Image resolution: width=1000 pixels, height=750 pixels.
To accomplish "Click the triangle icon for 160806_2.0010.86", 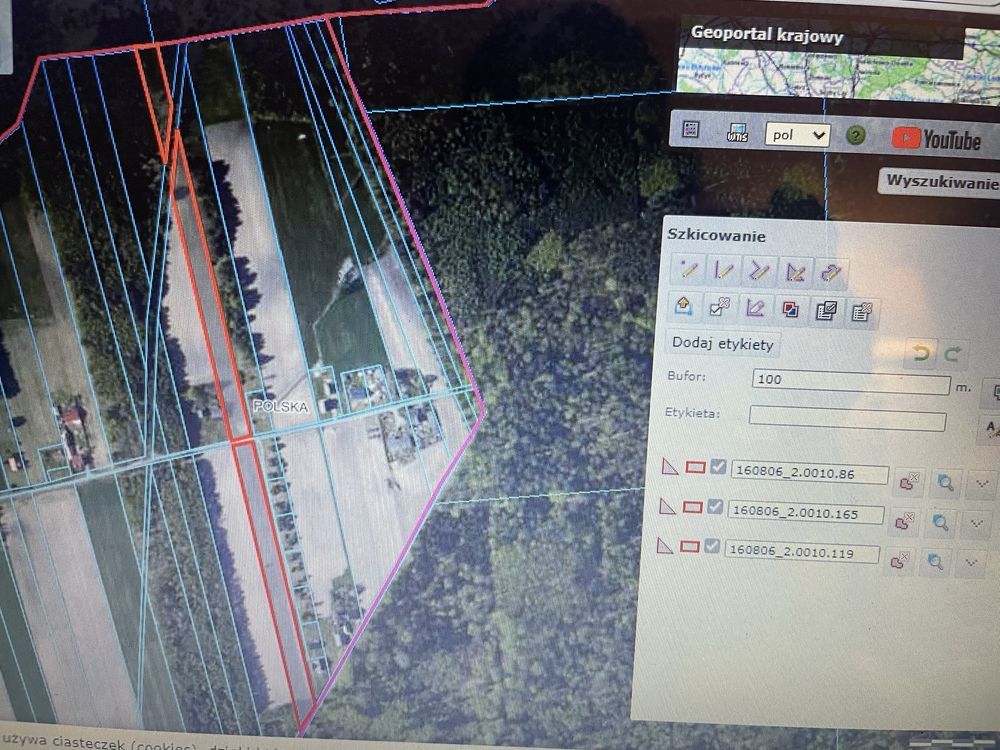I will pos(669,466).
